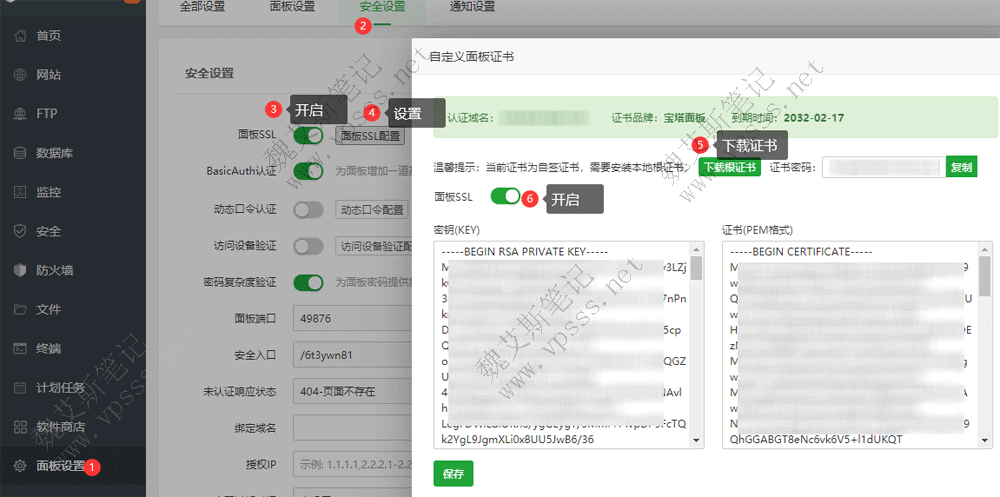
Task: Open the Files folder icon
Action: (20, 309)
